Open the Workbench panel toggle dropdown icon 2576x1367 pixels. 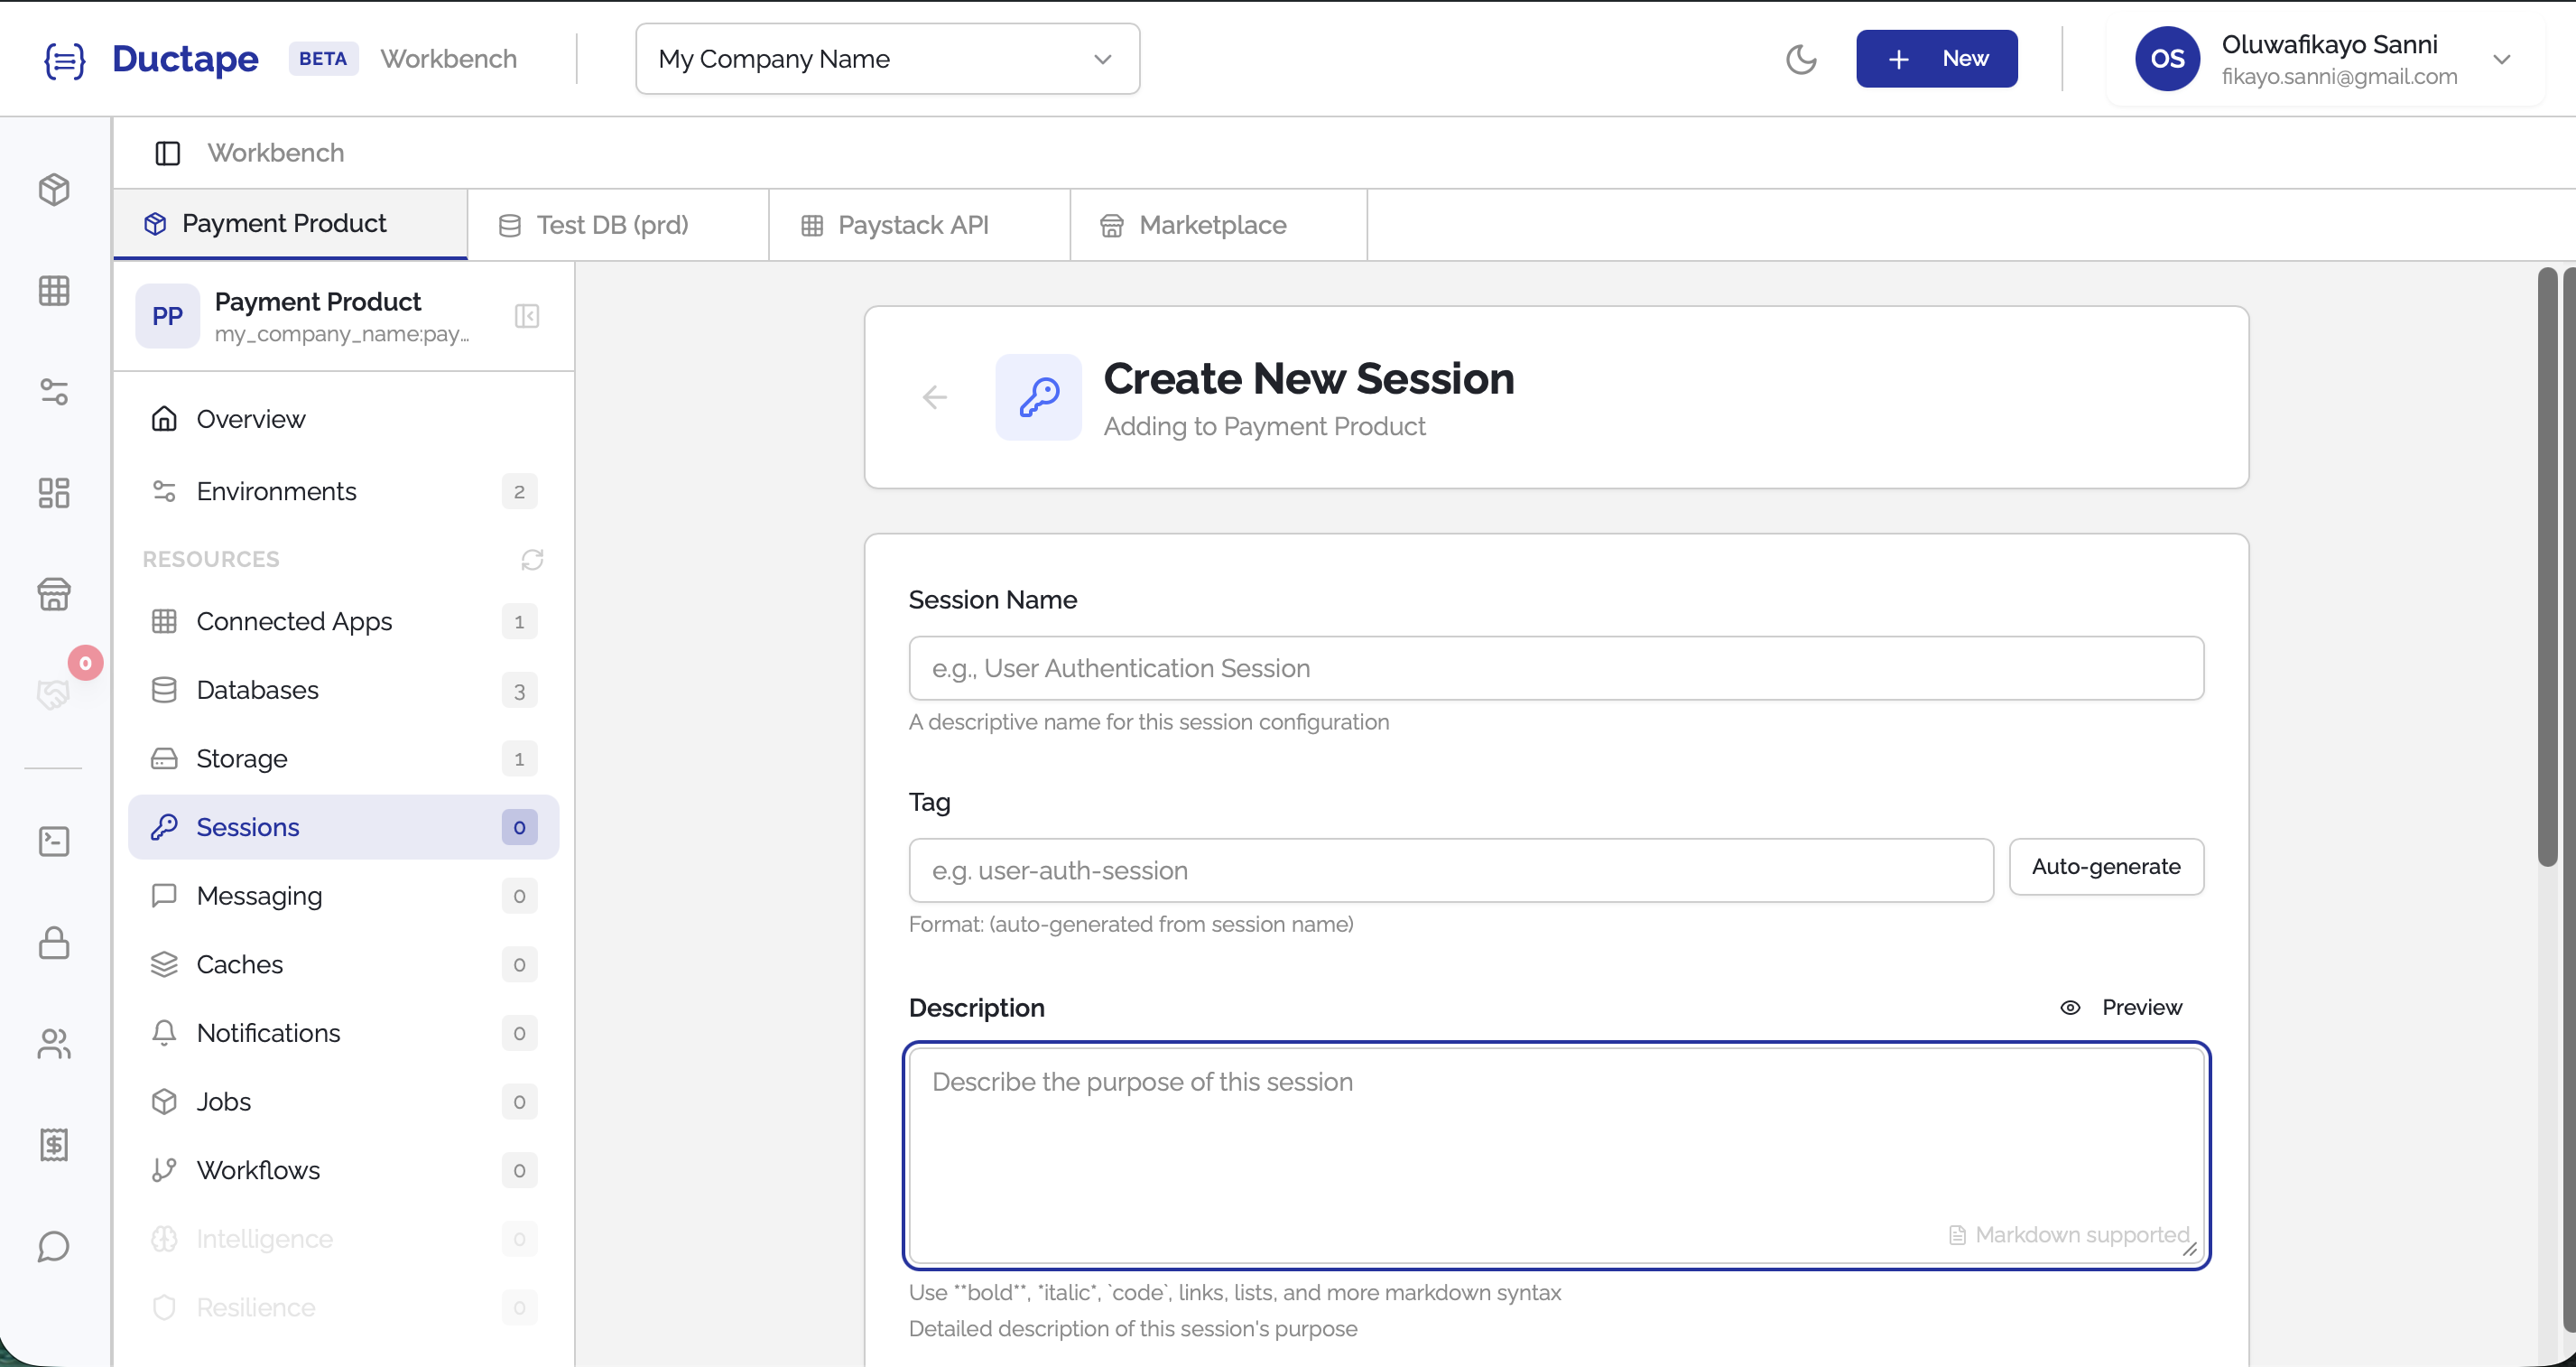tap(166, 152)
